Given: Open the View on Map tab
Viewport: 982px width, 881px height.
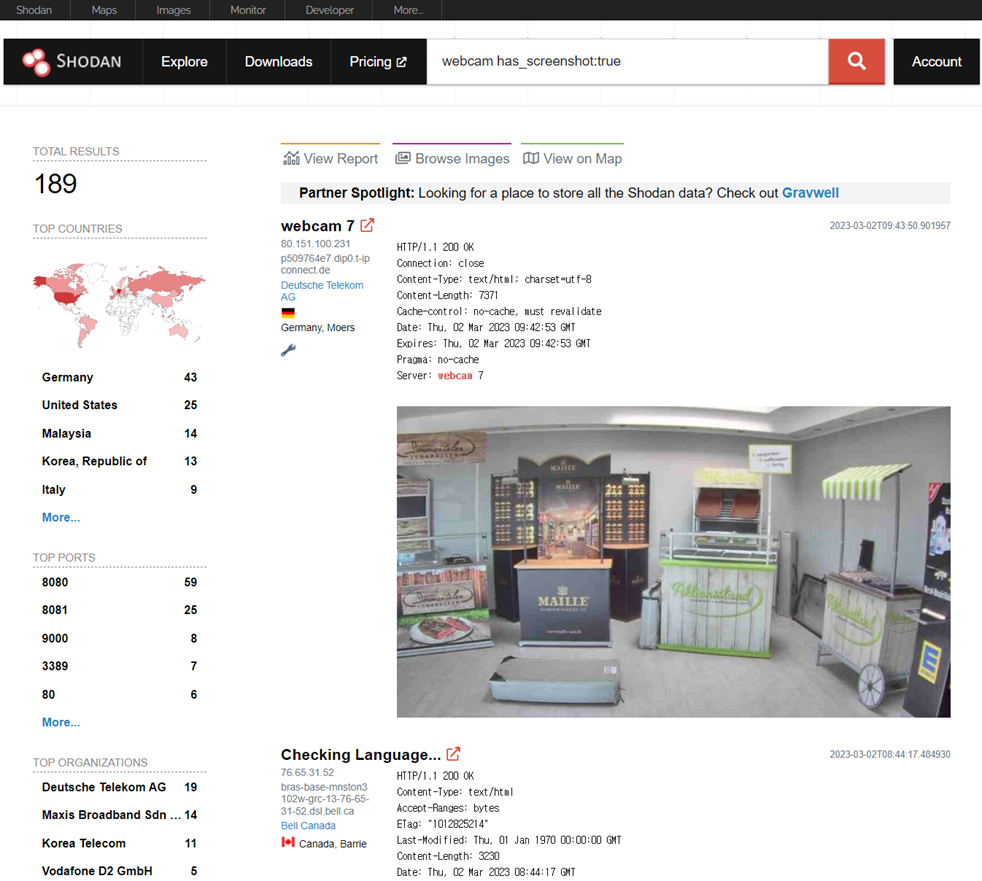Looking at the screenshot, I should (x=572, y=157).
